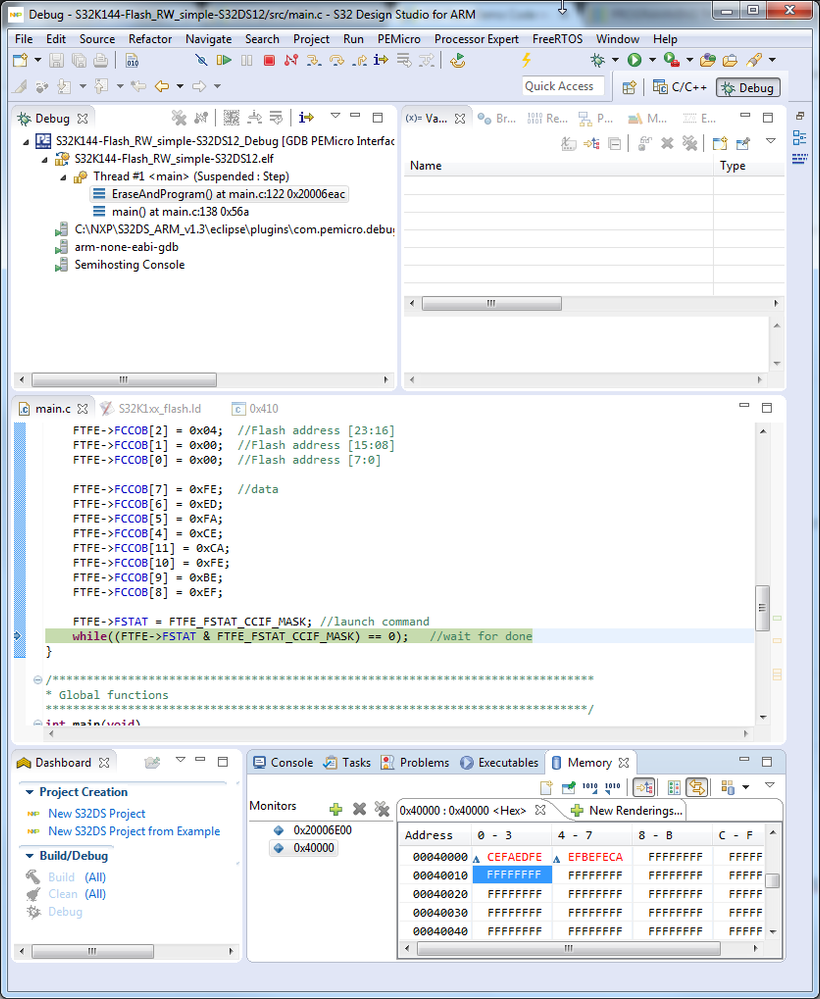Viewport: 820px width, 999px height.
Task: Click the green bug Debug launch icon
Action: (x=597, y=60)
